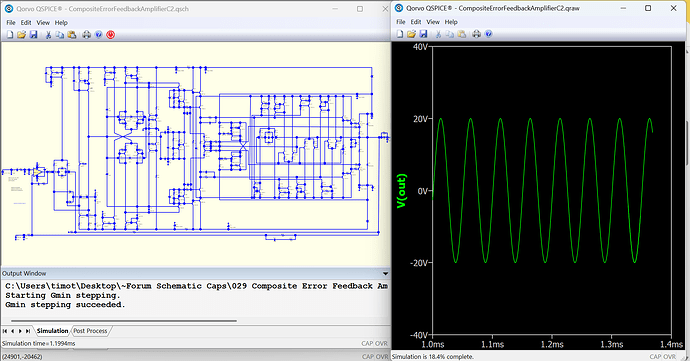Image resolution: width=690 pixels, height=361 pixels.
Task: Cut selection using the scissors icon in schematic window
Action: pos(48,35)
